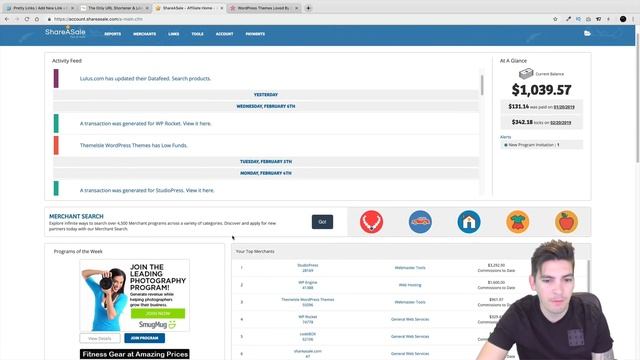The height and width of the screenshot is (360, 640).
Task: Click the activity feed scrollbar
Action: click(x=482, y=86)
